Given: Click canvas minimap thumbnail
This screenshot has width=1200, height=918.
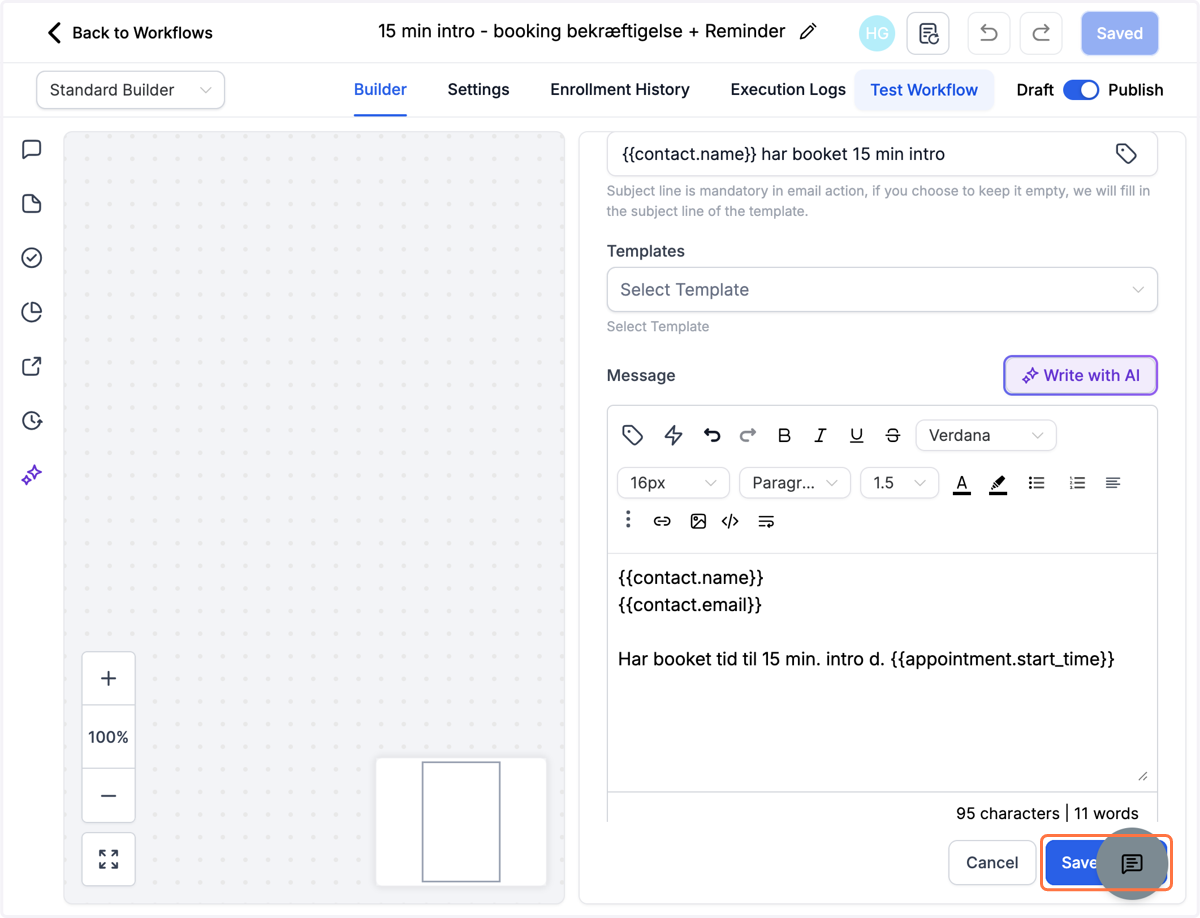Looking at the screenshot, I should pos(461,822).
